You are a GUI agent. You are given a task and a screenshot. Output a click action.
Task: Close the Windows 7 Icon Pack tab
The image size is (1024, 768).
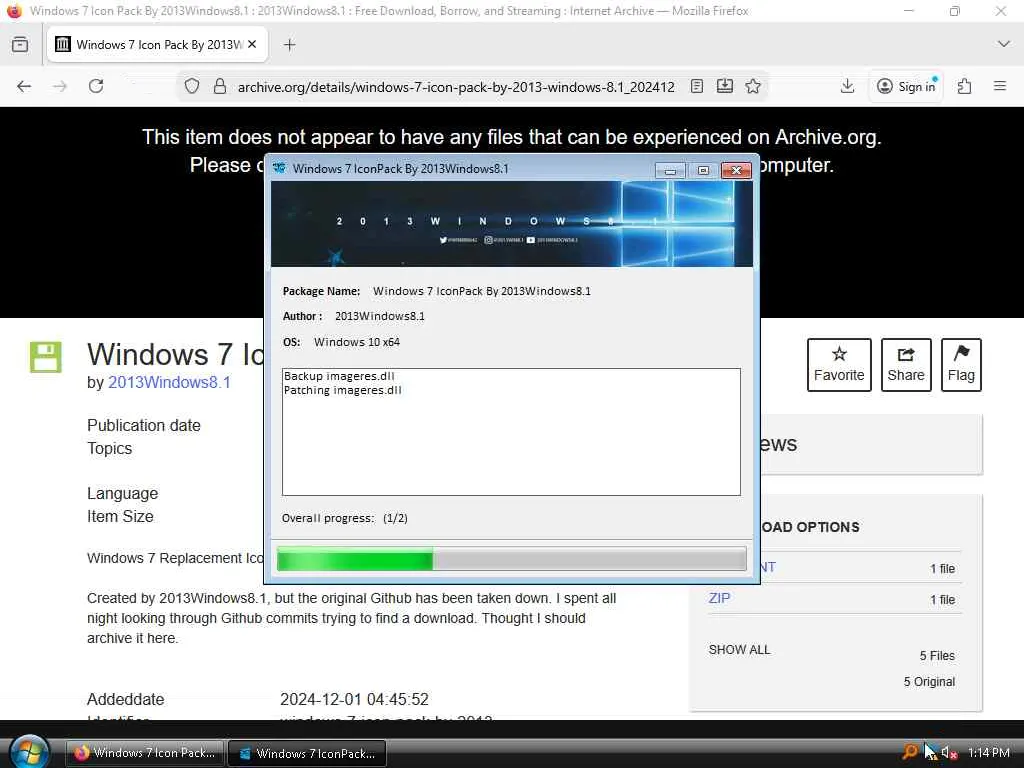[x=252, y=44]
